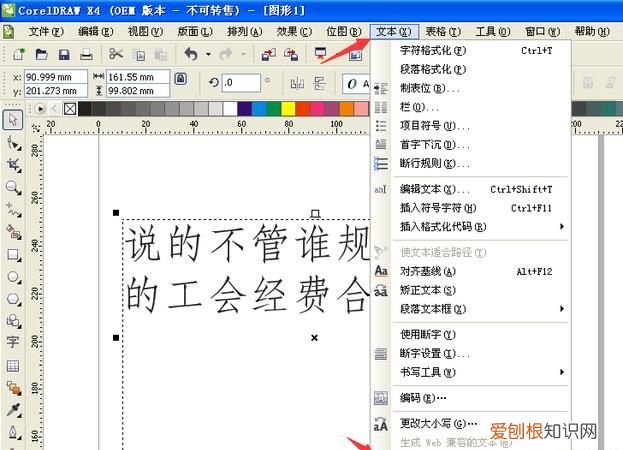Click the mirror horizontally button

tap(297, 83)
